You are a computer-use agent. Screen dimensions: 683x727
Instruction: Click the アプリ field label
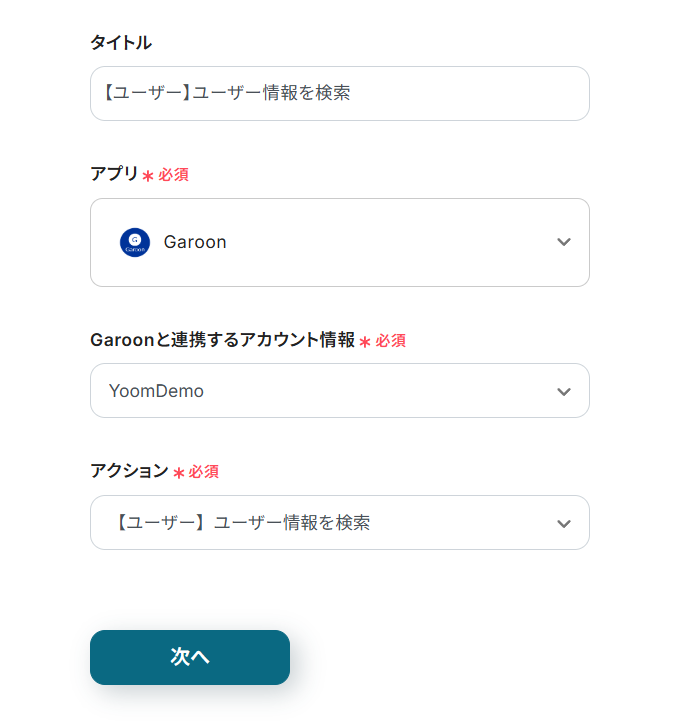pyautogui.click(x=114, y=173)
